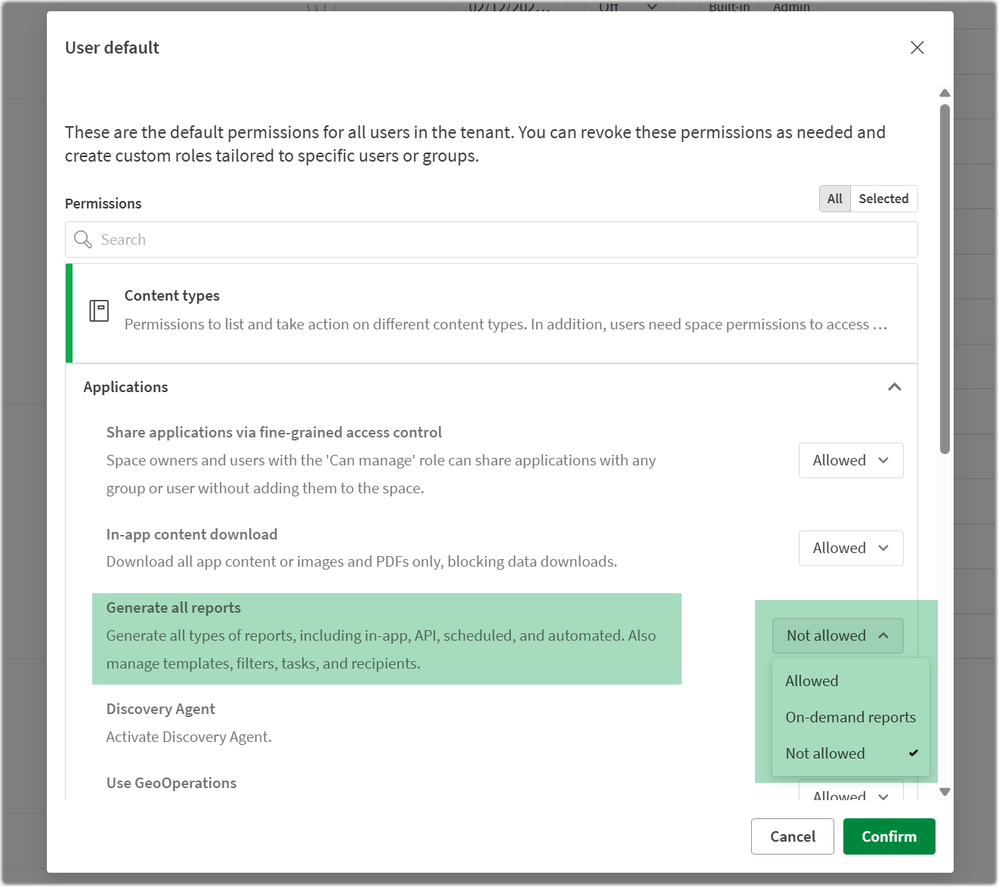This screenshot has height=887, width=999.
Task: Choose Allowed in the open dropdown list
Action: 812,681
